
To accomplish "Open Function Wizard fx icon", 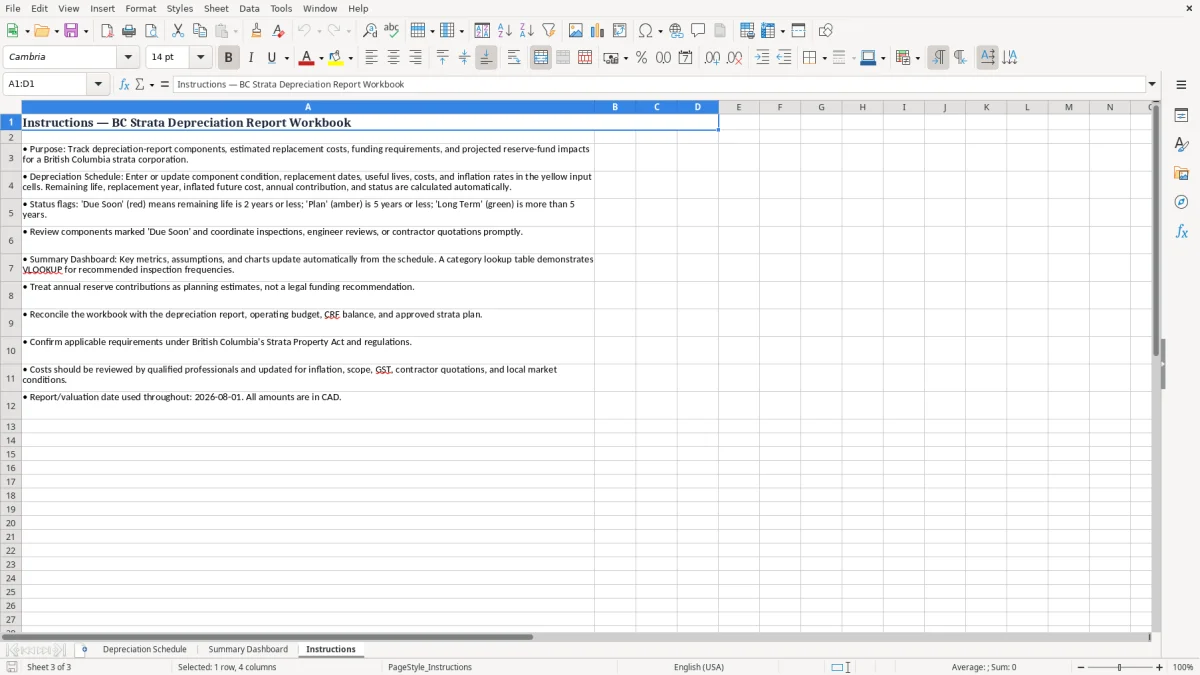I will (125, 84).
